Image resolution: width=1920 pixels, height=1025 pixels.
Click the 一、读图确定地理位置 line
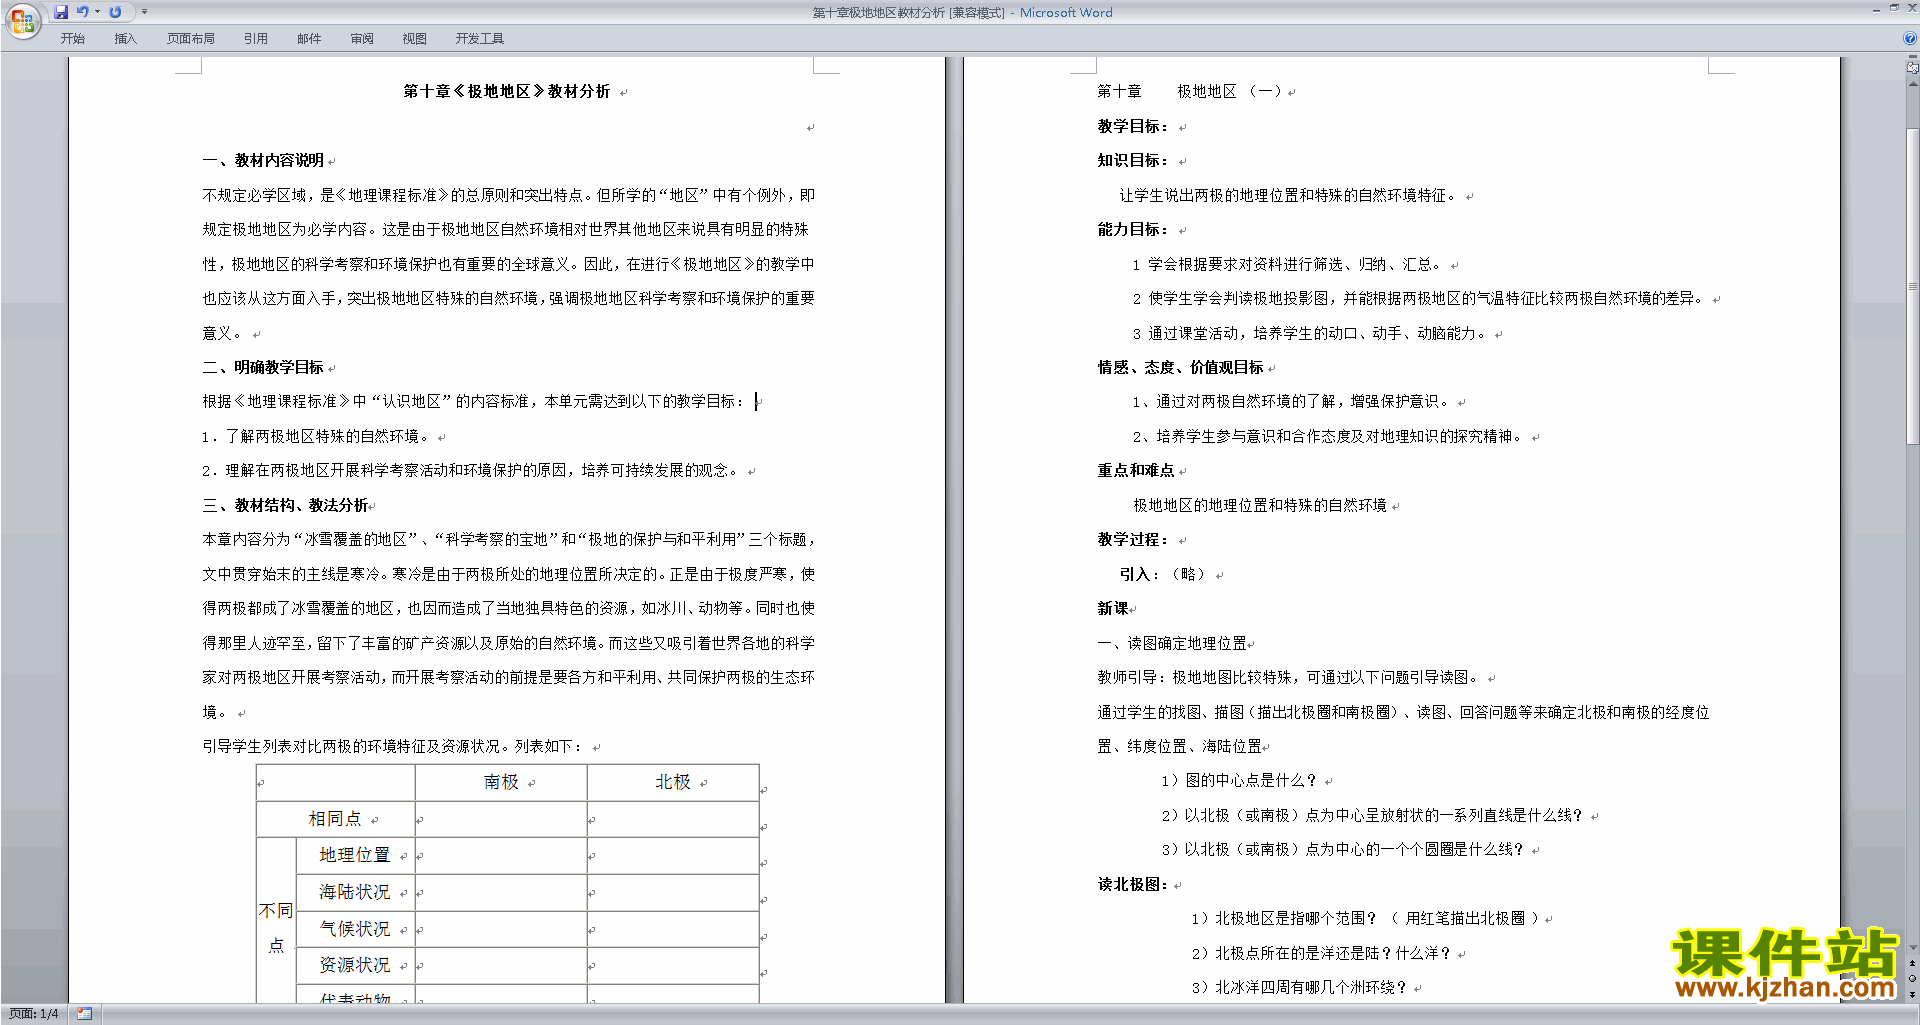pos(1172,643)
